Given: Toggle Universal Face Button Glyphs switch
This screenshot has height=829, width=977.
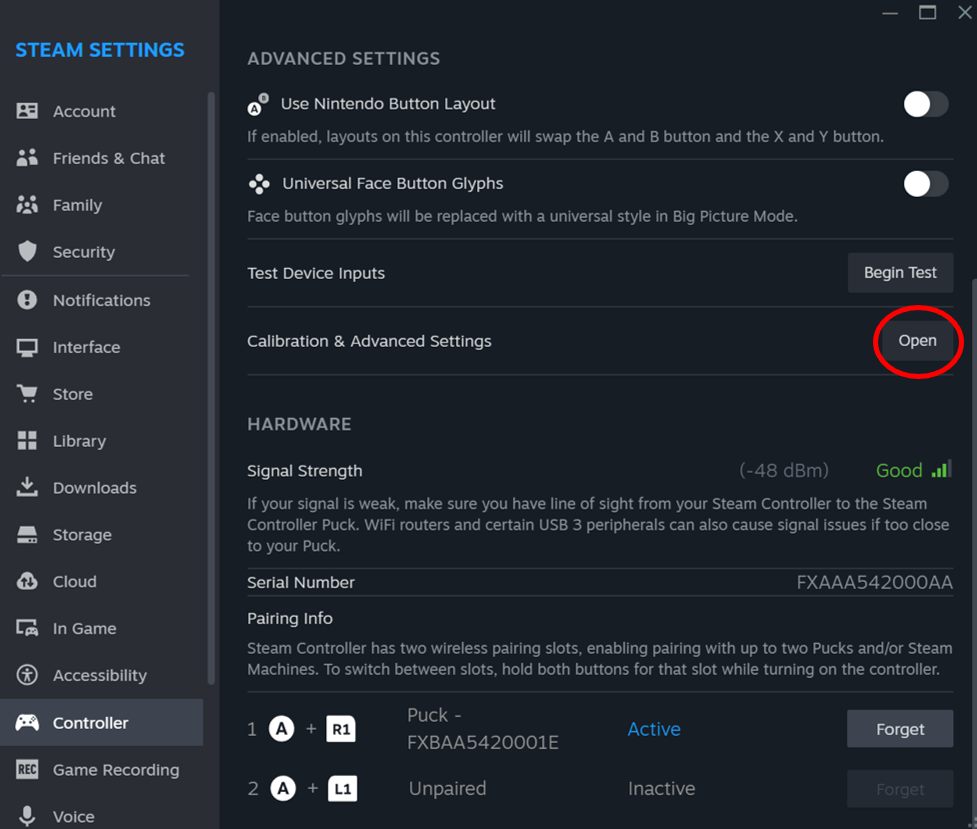Looking at the screenshot, I should [926, 184].
